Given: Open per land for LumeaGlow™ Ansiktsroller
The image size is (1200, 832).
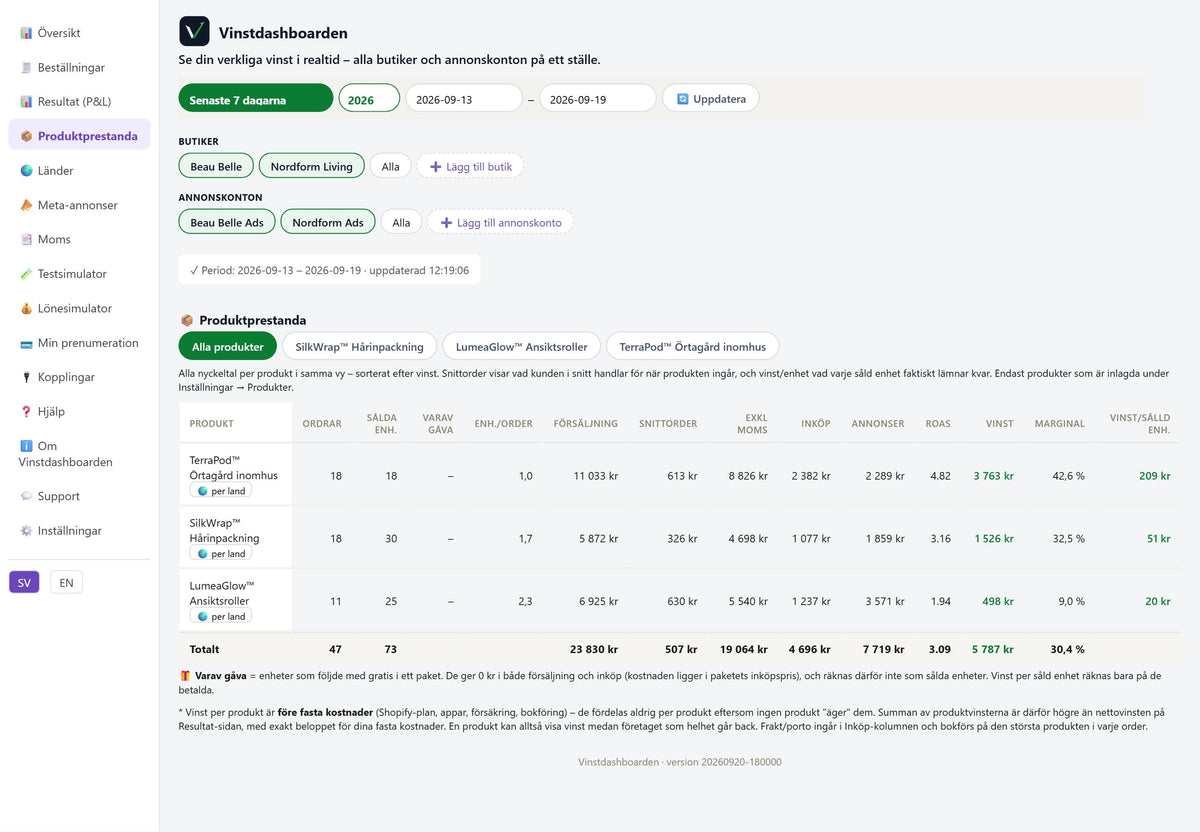Looking at the screenshot, I should point(221,617).
